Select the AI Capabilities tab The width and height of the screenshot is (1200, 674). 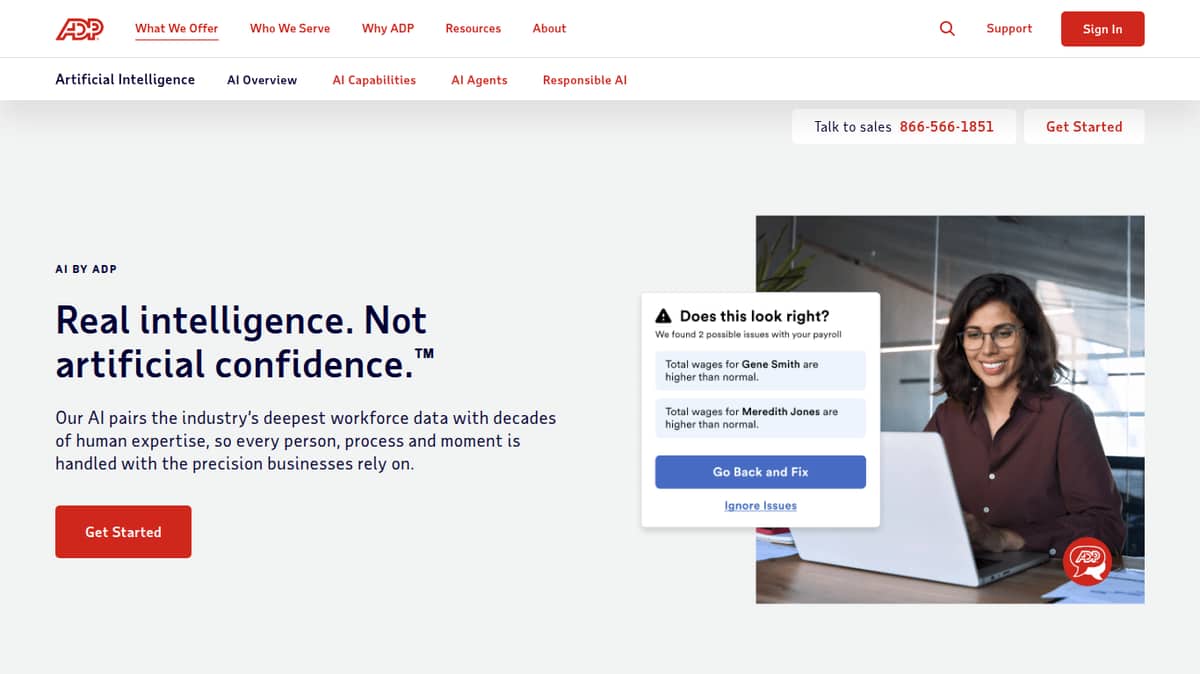point(374,80)
